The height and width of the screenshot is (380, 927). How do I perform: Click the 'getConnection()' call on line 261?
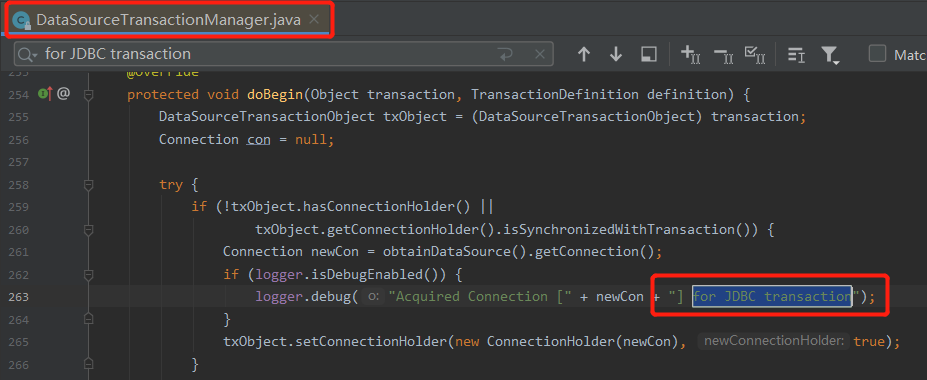pos(595,252)
